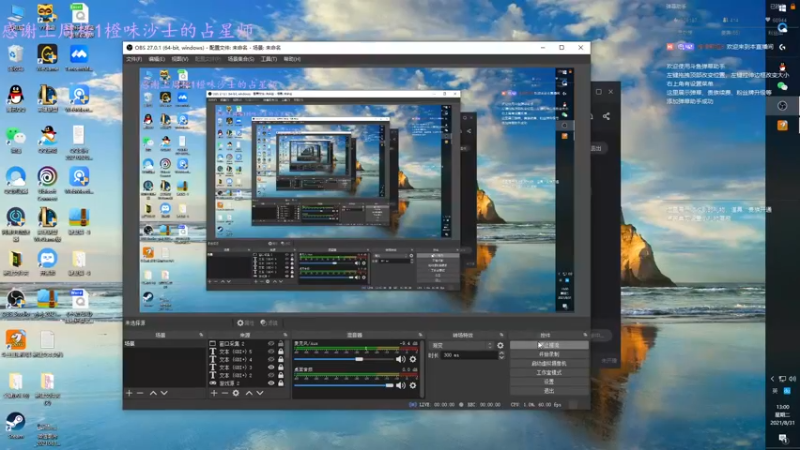Toggle visibility of 文本 (GDI+) 2 source
Image resolution: width=800 pixels, height=450 pixels.
click(271, 375)
